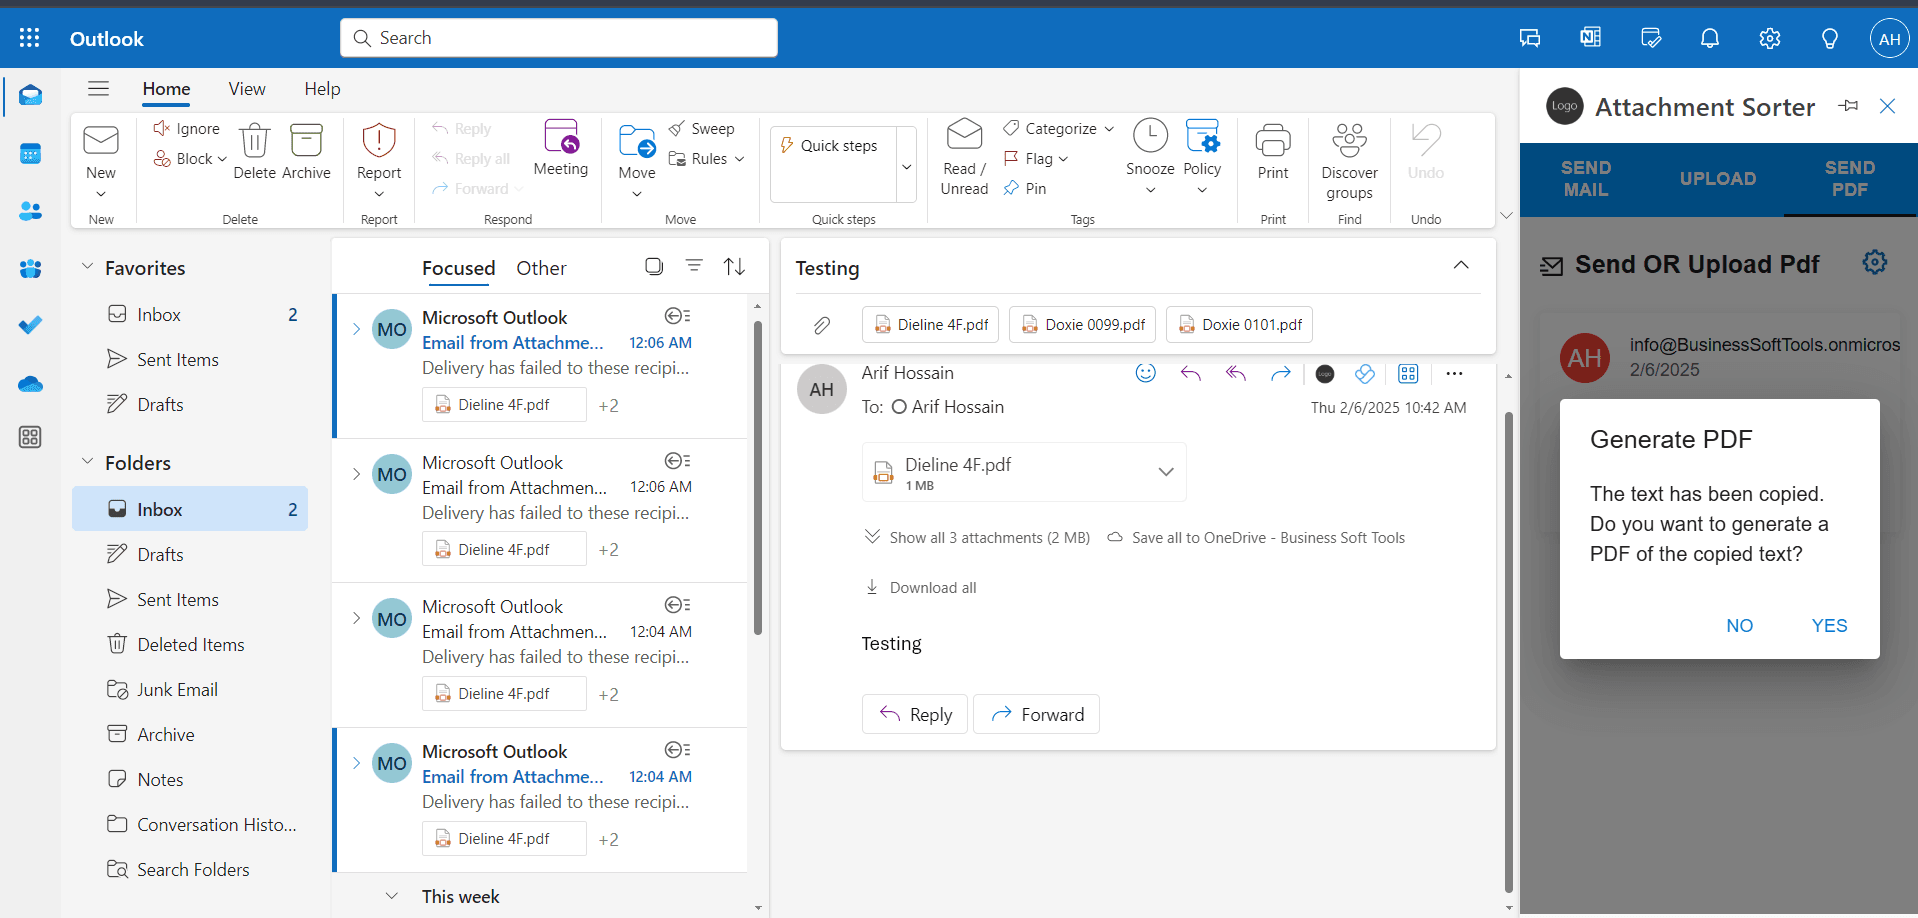Toggle the navigation pane hamburger
The image size is (1918, 918).
click(98, 89)
